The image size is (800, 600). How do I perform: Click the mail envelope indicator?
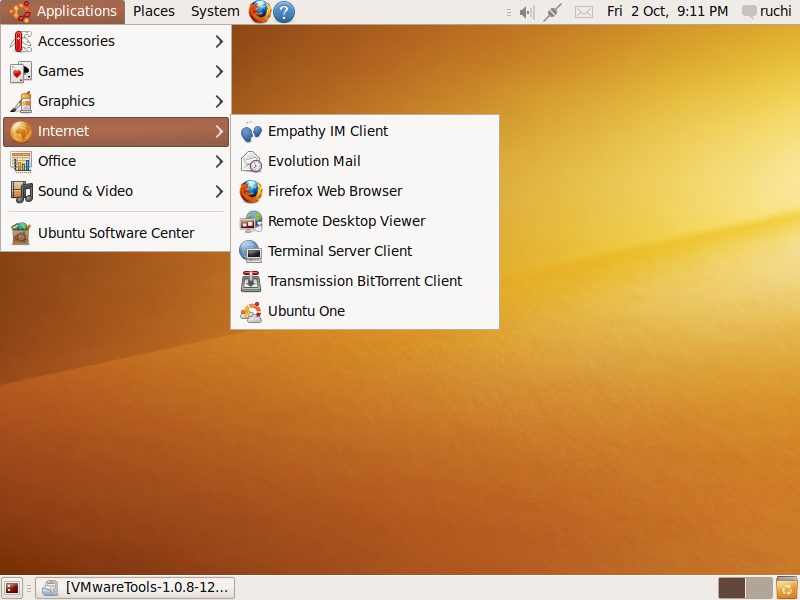click(x=584, y=12)
